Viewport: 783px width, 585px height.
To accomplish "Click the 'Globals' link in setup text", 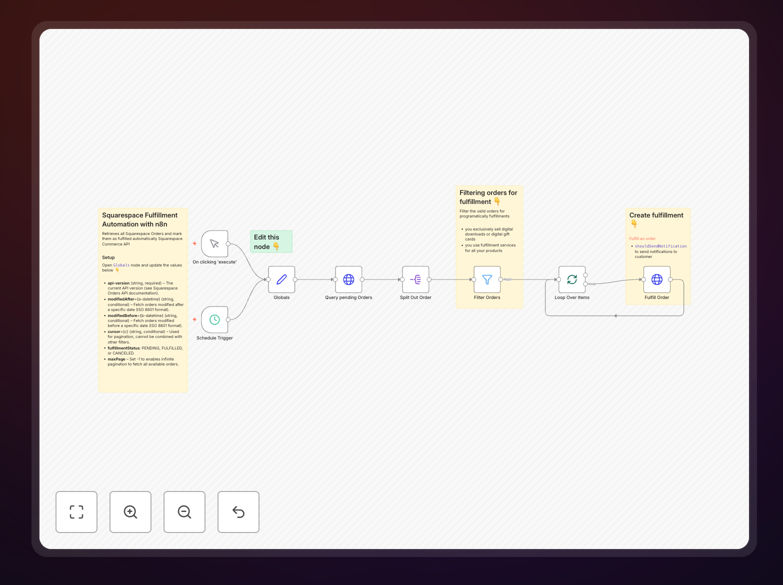I will pos(121,265).
